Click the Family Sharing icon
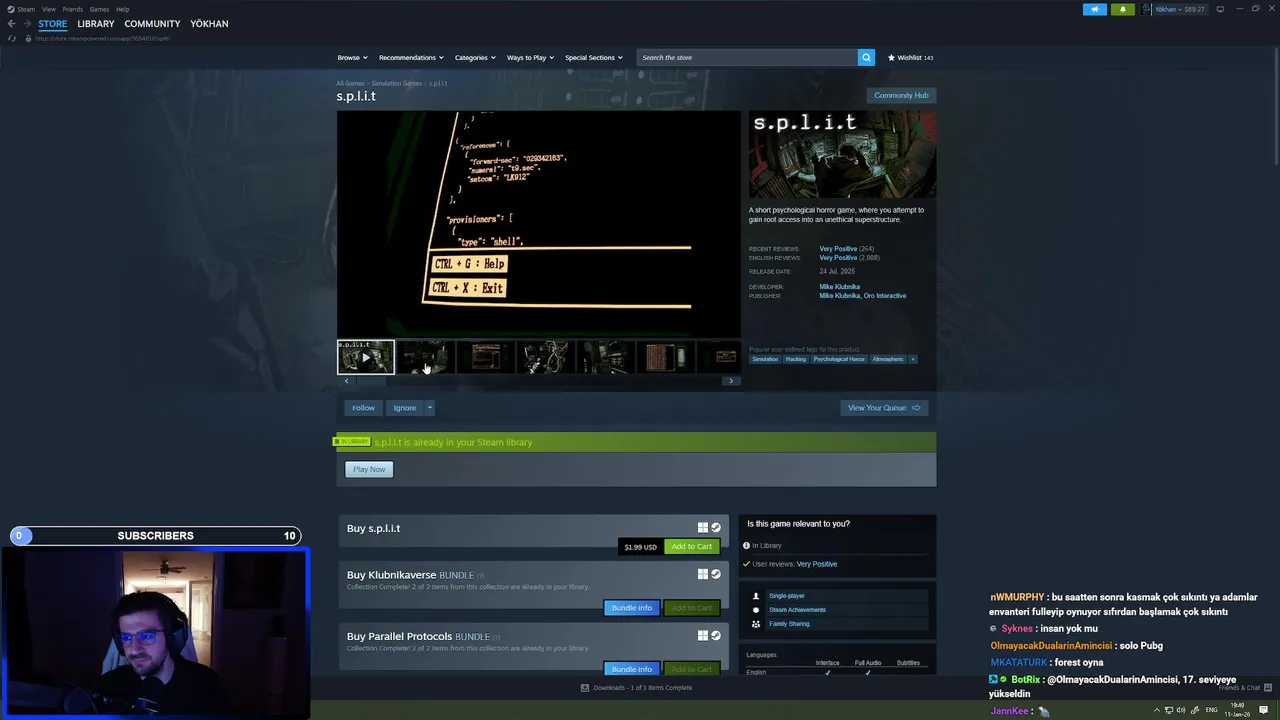The width and height of the screenshot is (1280, 720). 756,624
